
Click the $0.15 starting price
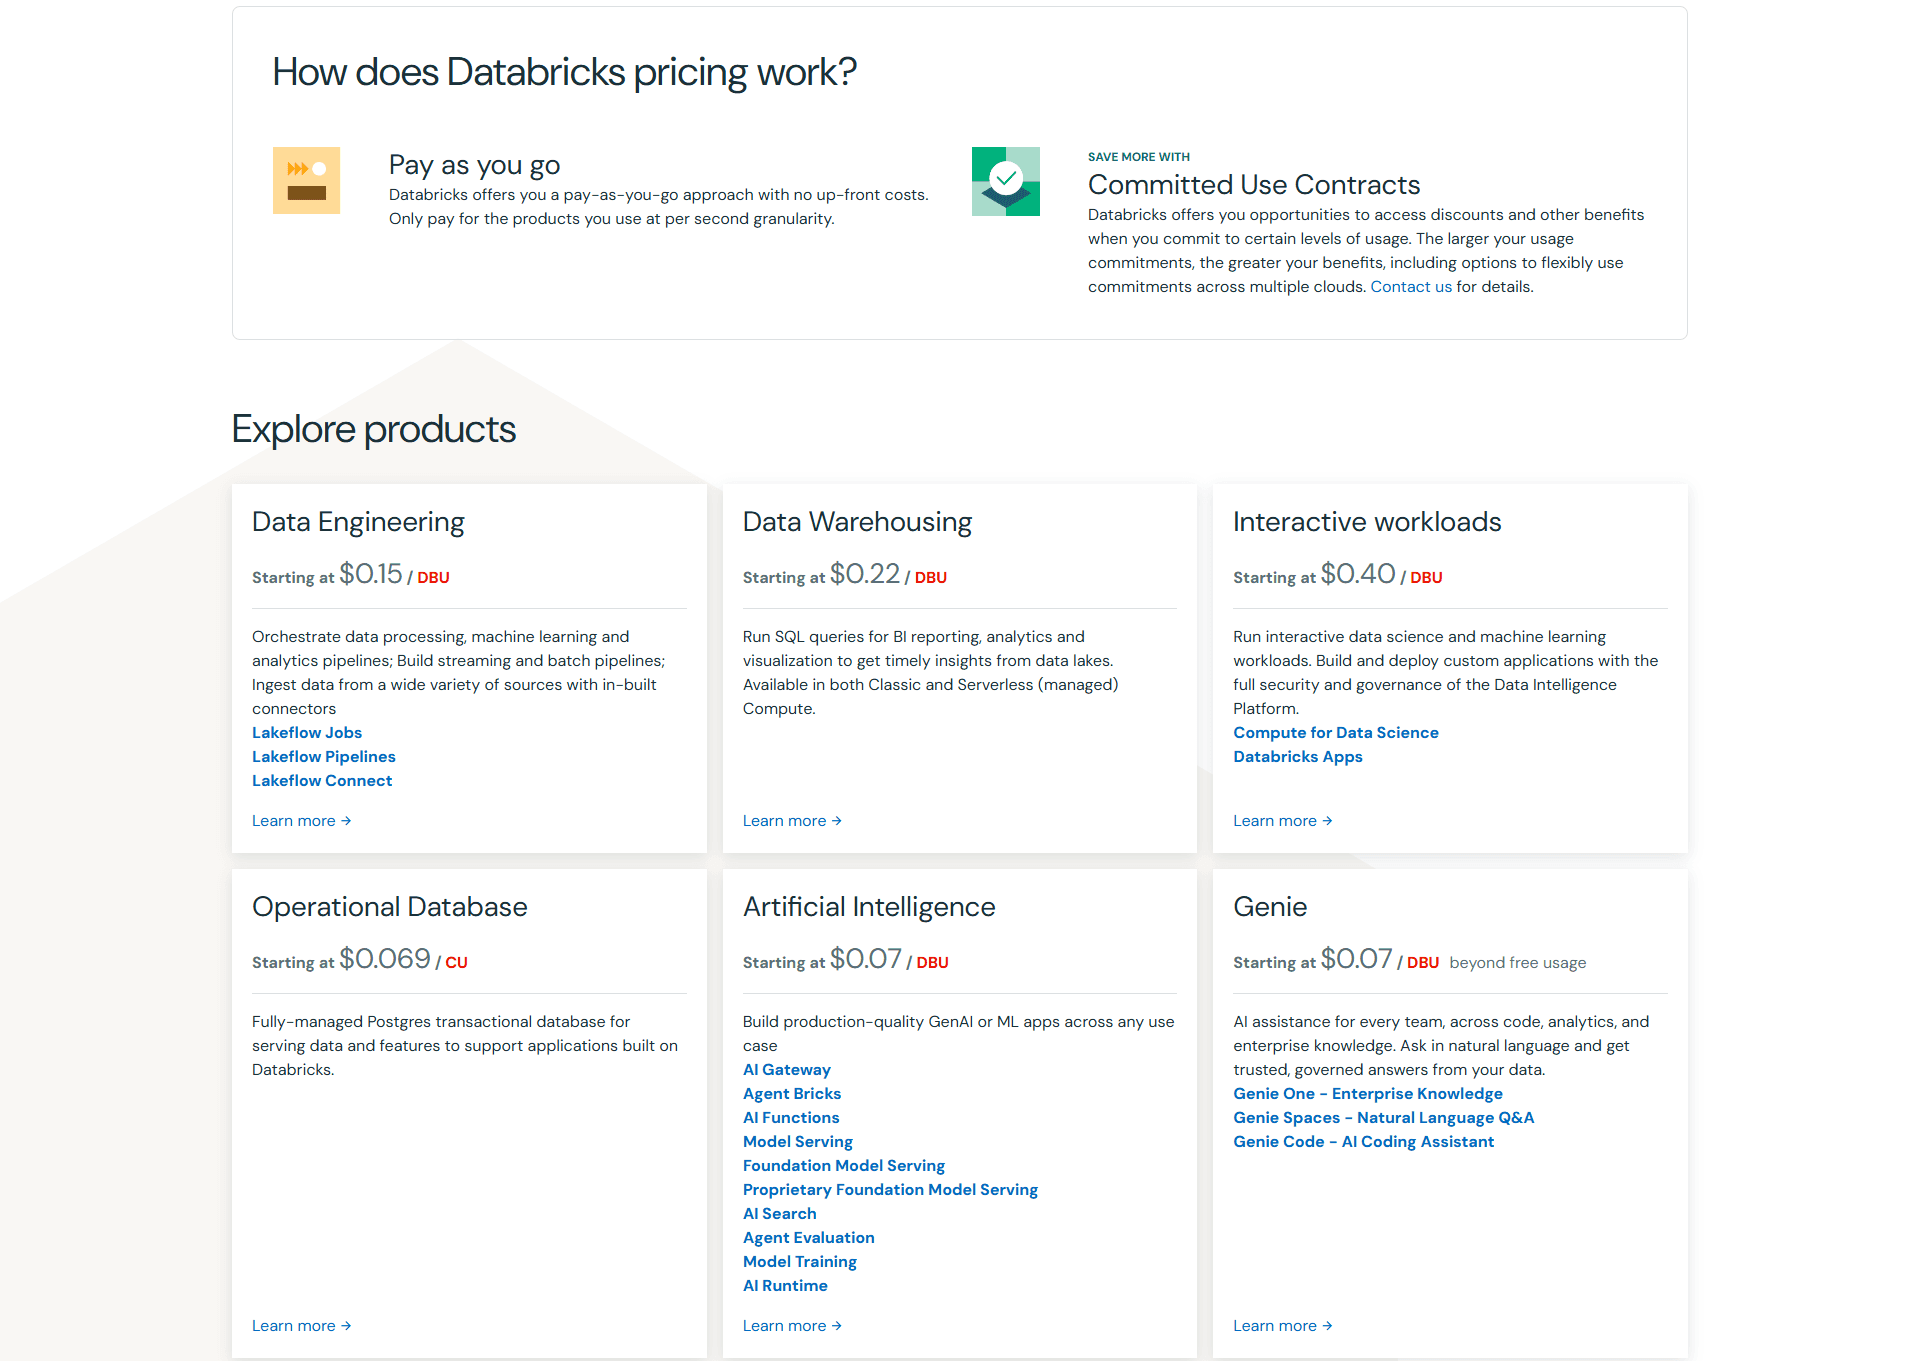pyautogui.click(x=371, y=574)
